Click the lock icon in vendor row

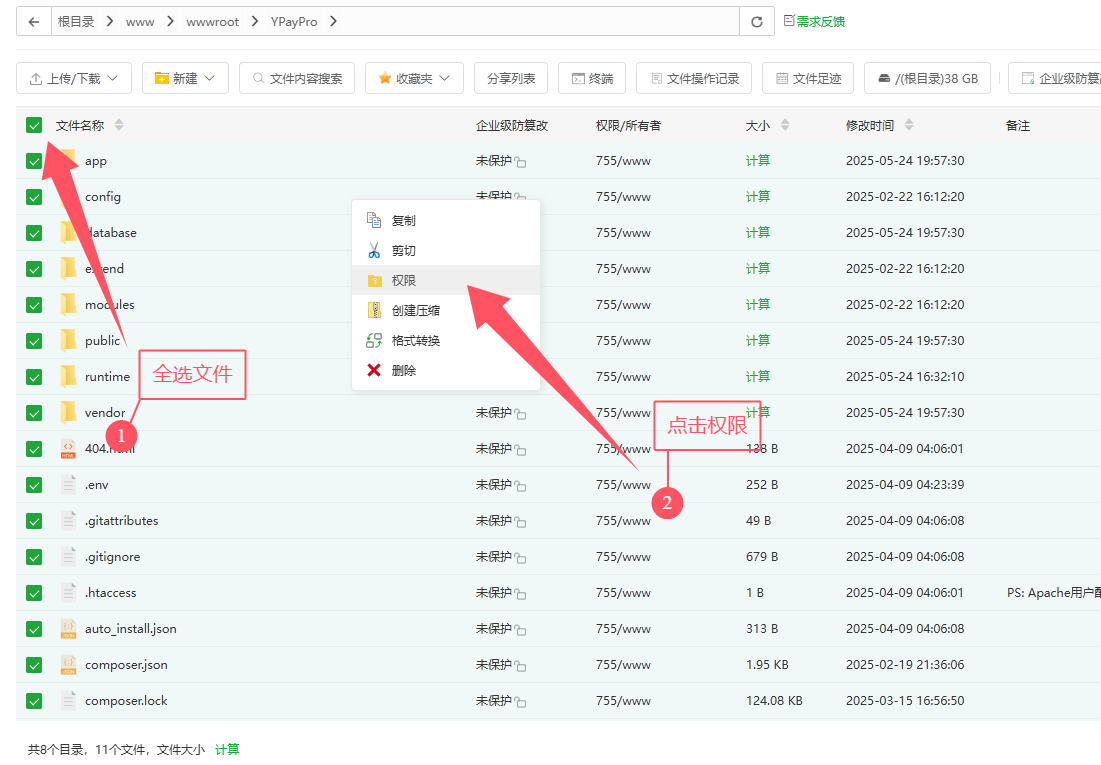click(x=520, y=414)
